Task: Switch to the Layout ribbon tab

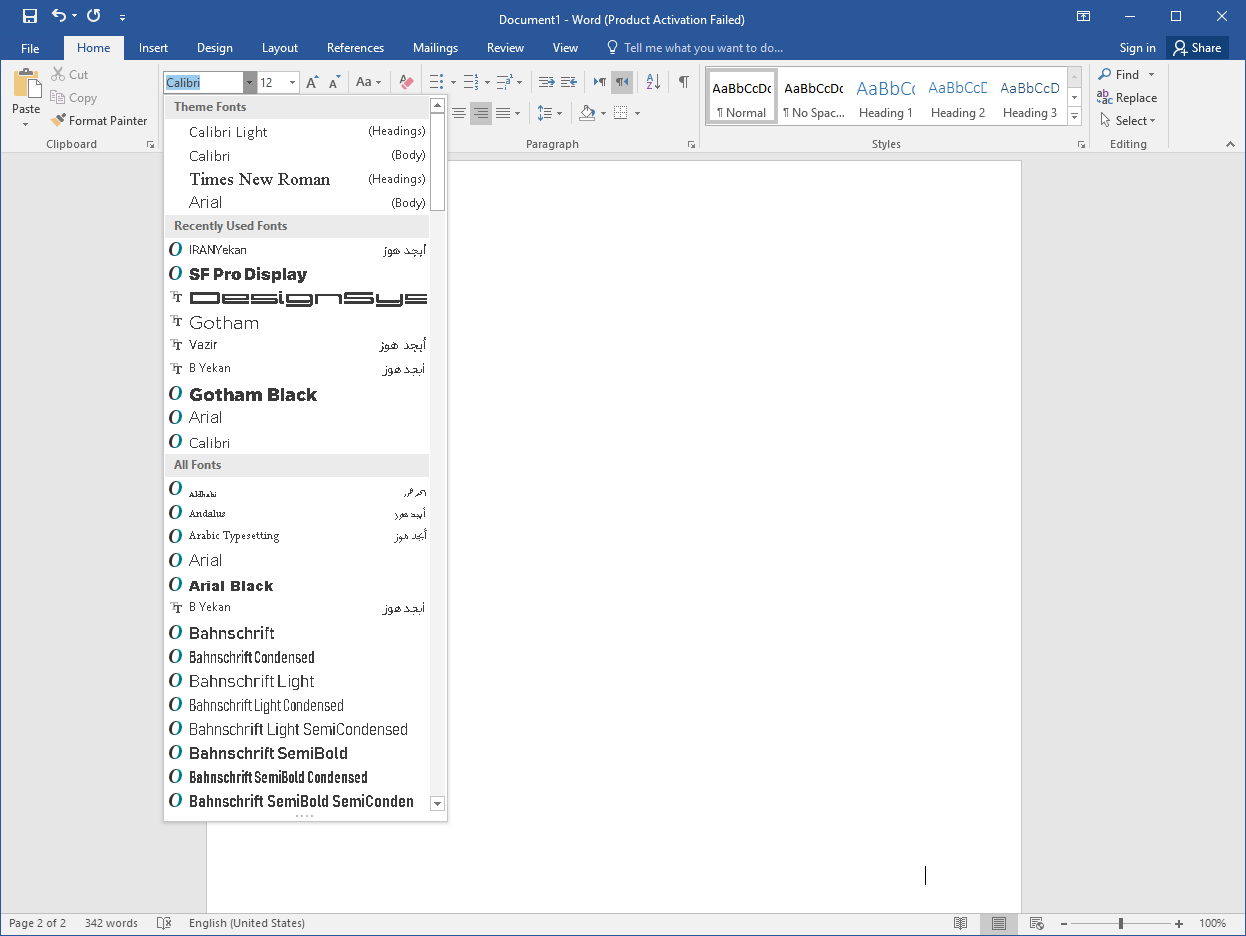Action: tap(280, 48)
